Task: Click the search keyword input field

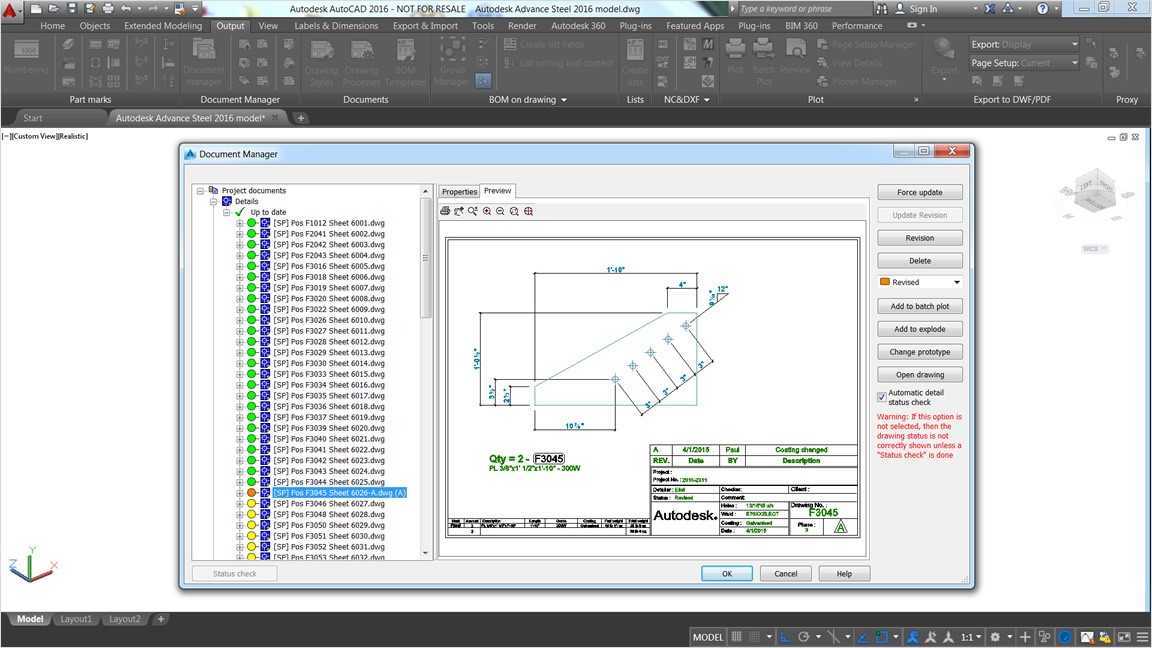Action: 804,9
